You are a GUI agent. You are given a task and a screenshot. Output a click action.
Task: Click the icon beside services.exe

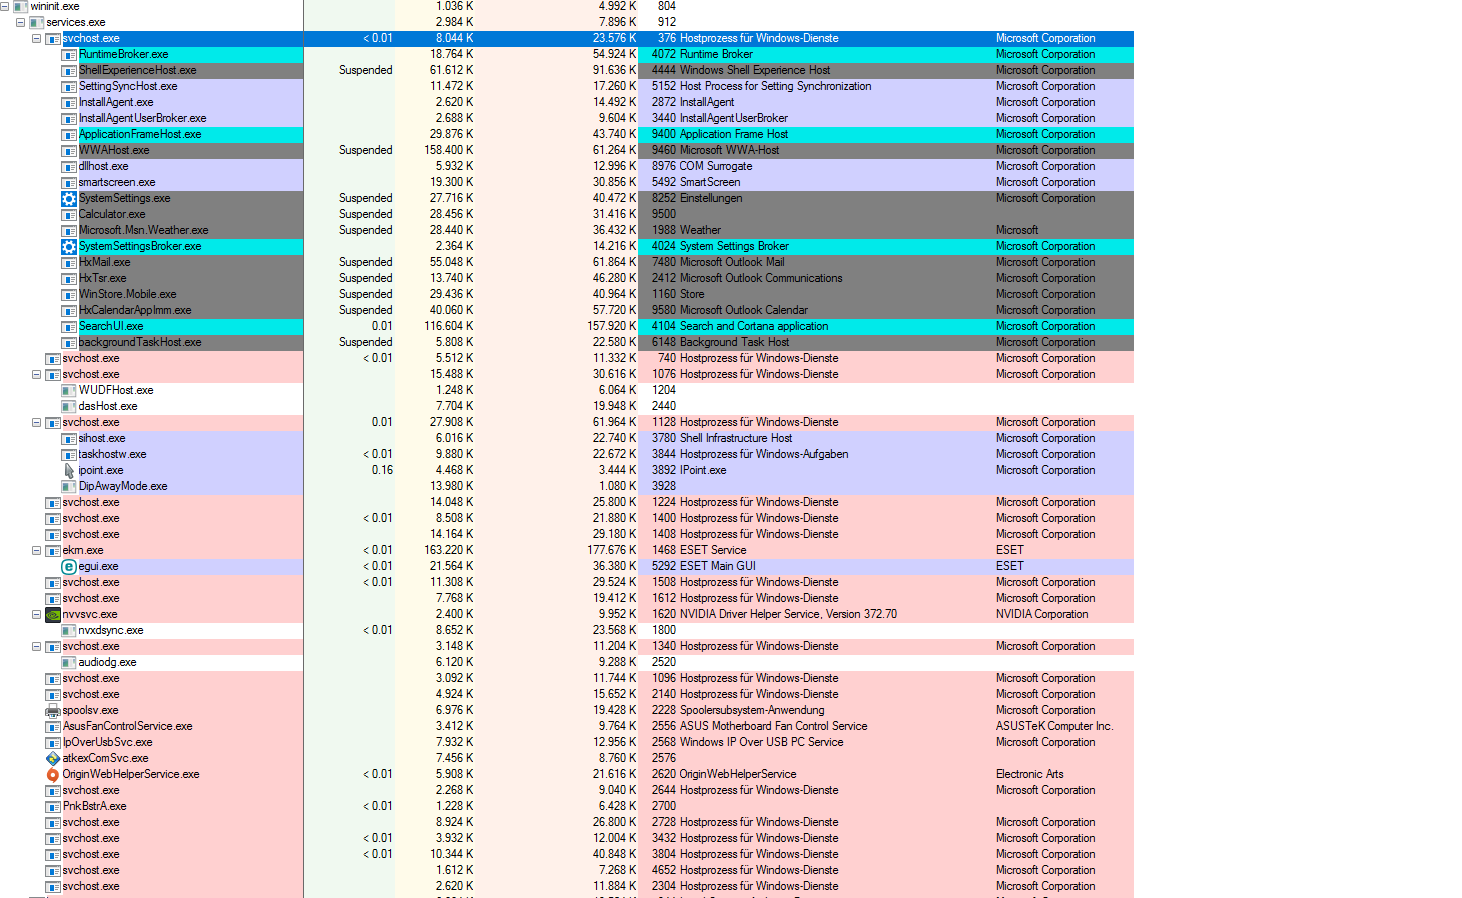coord(37,22)
